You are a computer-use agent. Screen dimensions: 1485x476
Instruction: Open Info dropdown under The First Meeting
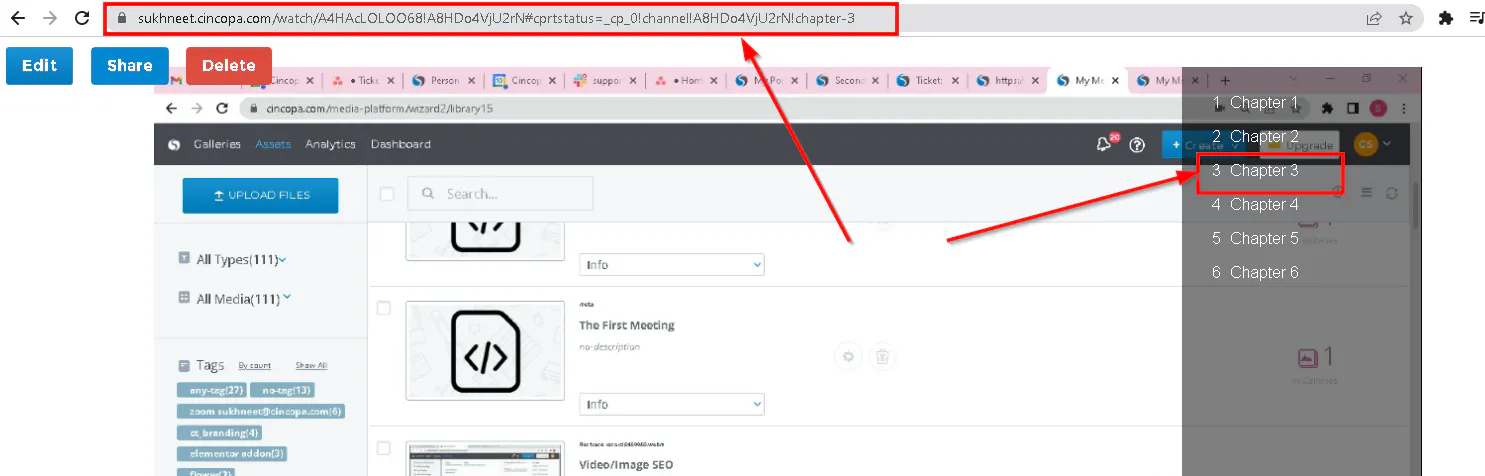tap(672, 404)
